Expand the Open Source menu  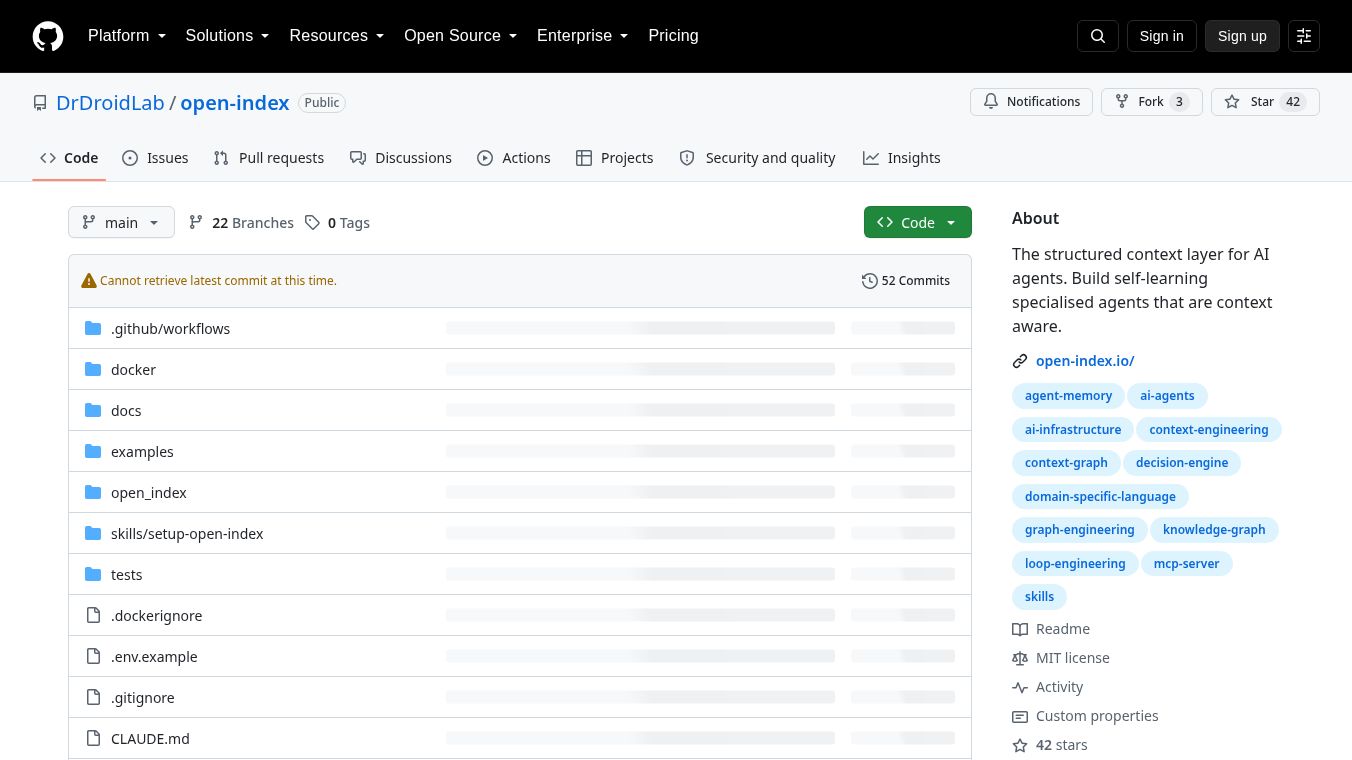(461, 36)
